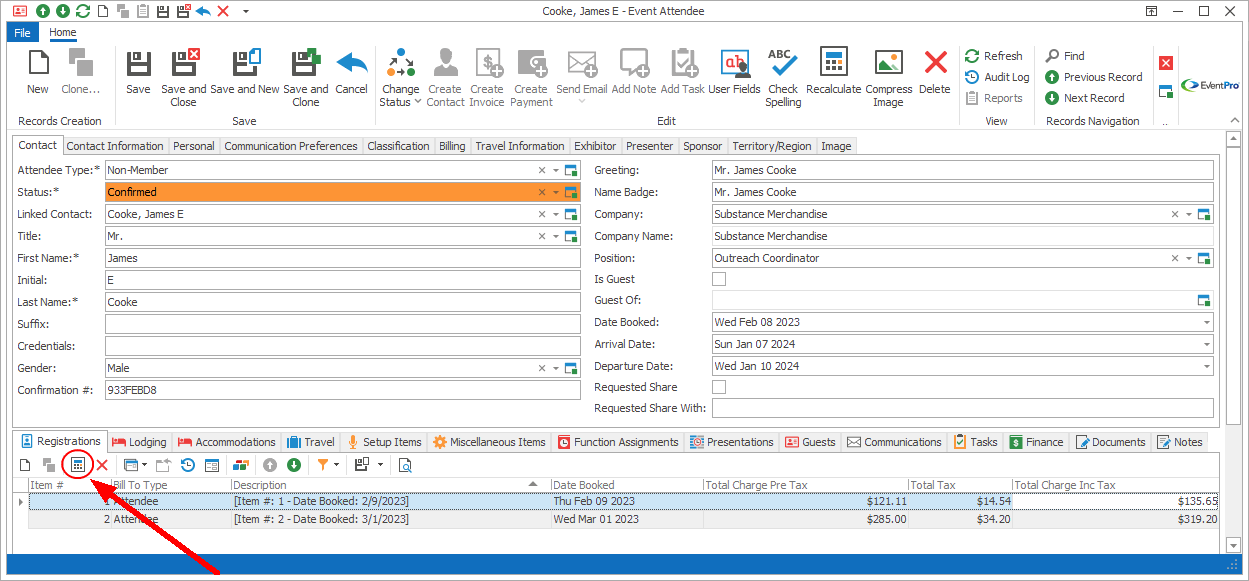
Task: Click the Save and New ribbon icon
Action: point(245,64)
